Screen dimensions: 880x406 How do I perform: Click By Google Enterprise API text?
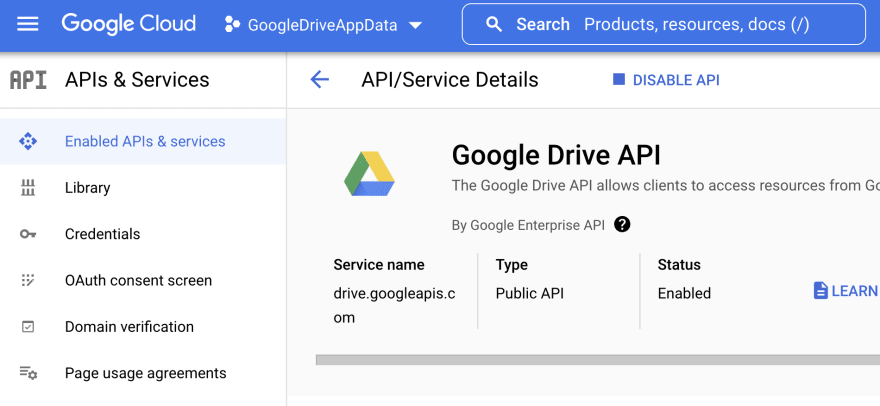[x=528, y=225]
